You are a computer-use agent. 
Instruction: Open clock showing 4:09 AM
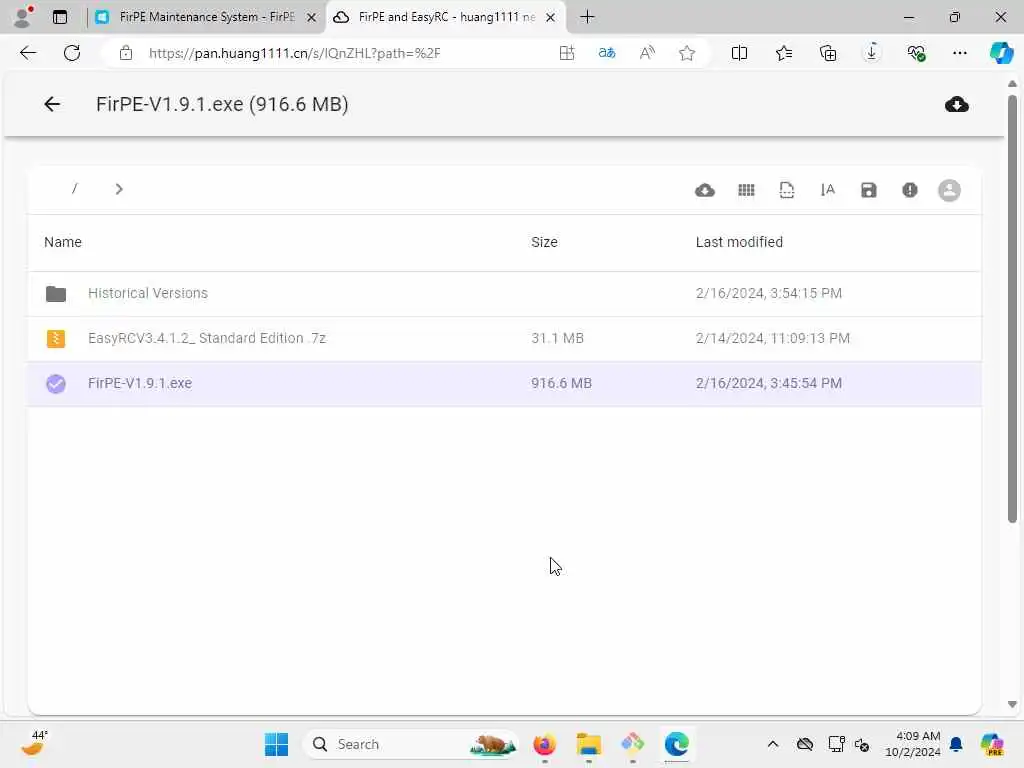(x=912, y=744)
